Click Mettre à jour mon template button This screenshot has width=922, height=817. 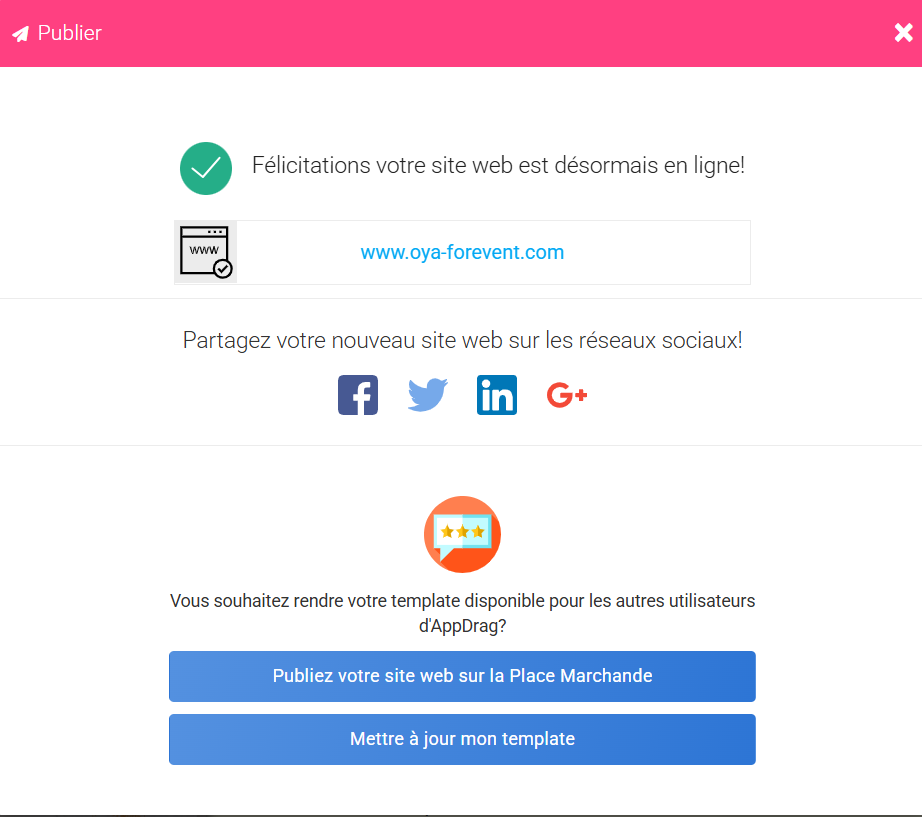tap(462, 739)
